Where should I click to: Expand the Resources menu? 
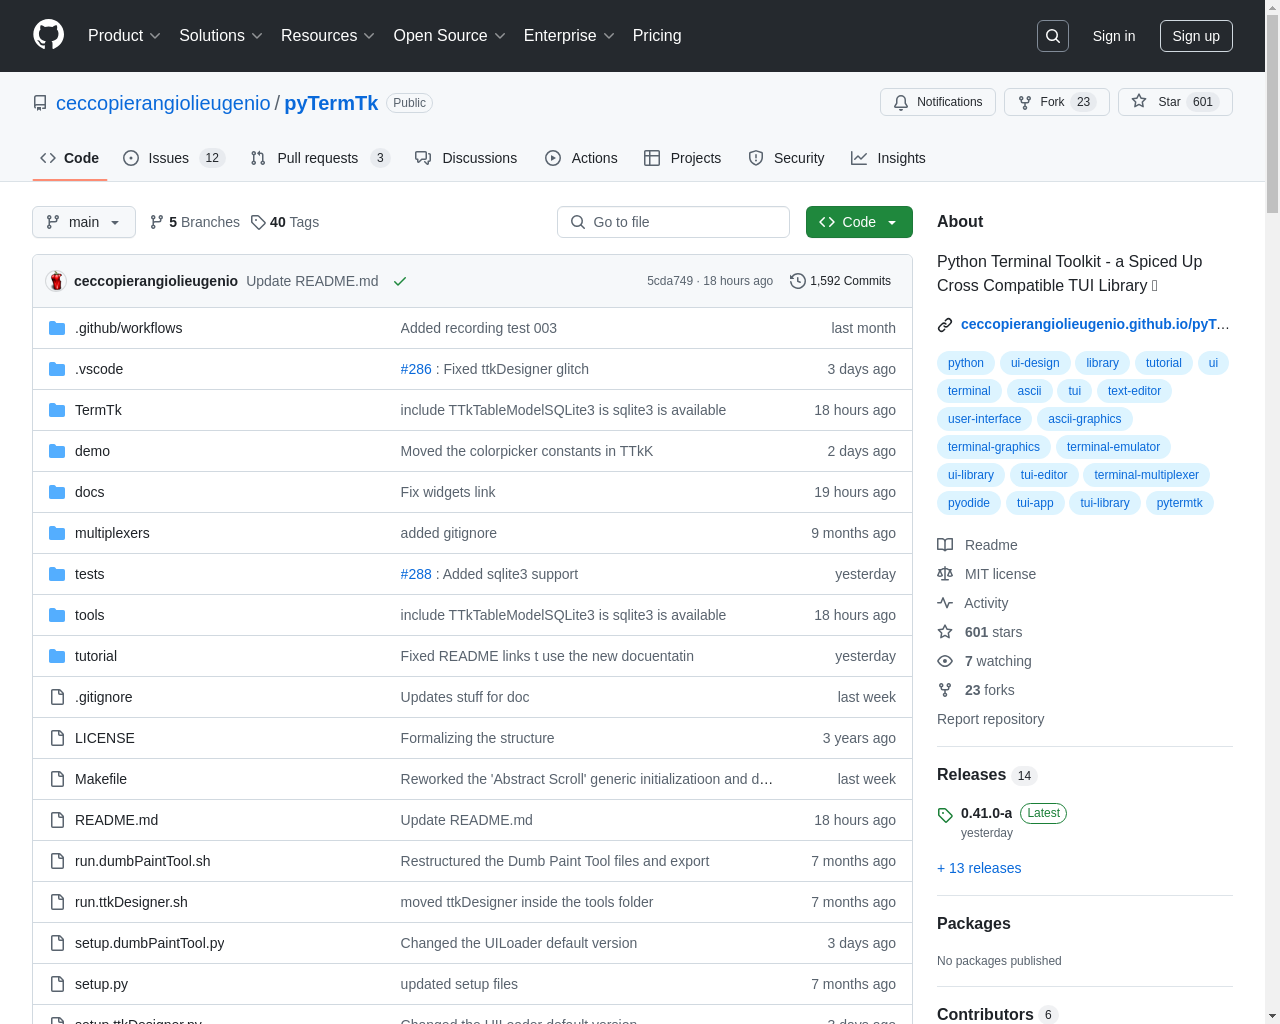328,36
